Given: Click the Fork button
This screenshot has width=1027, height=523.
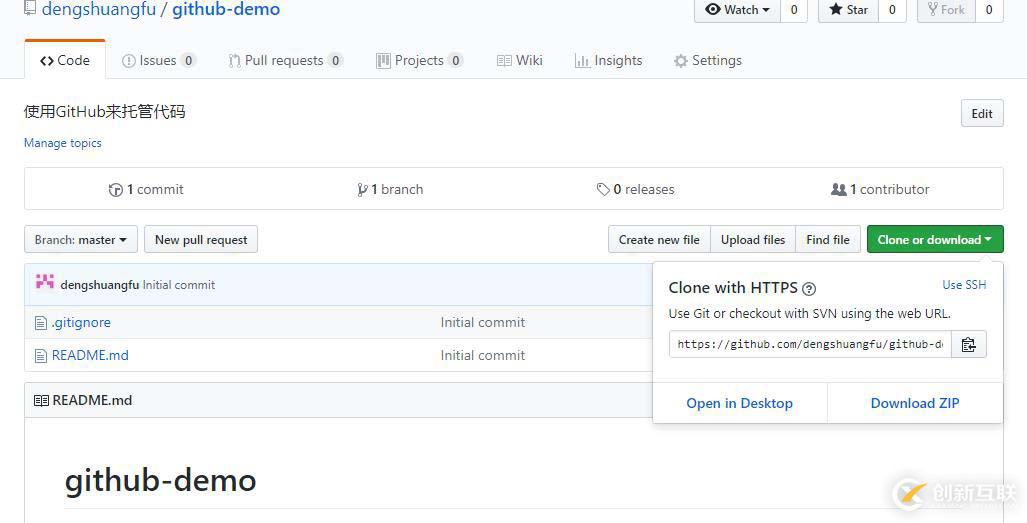Looking at the screenshot, I should pyautogui.click(x=945, y=10).
